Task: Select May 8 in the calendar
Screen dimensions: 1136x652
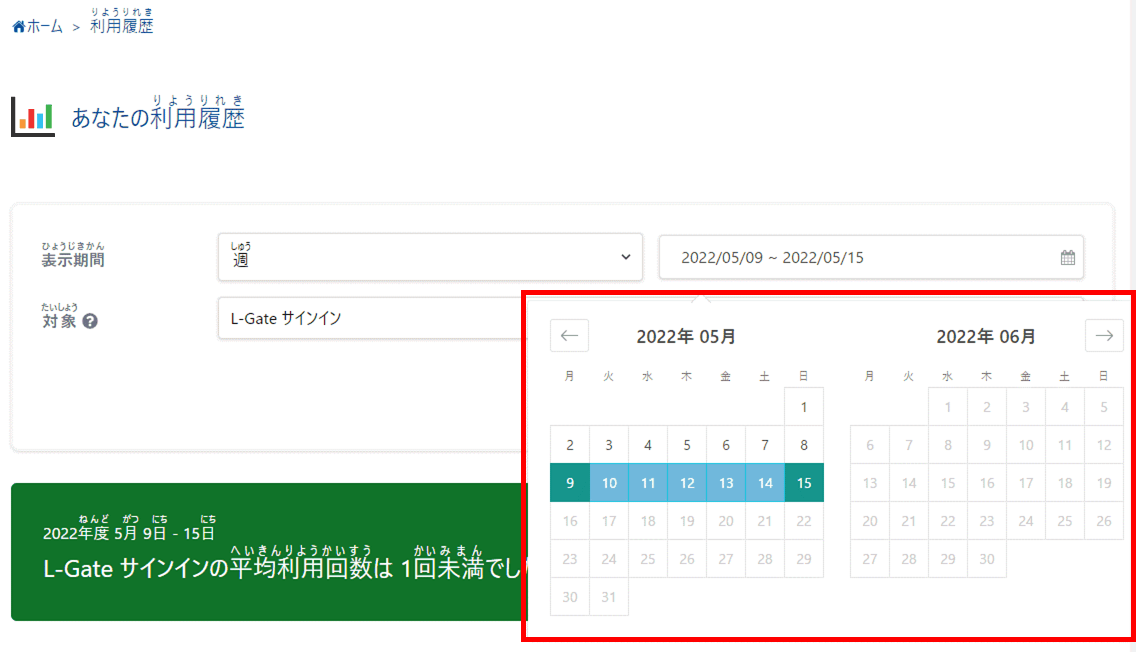Action: [x=803, y=445]
